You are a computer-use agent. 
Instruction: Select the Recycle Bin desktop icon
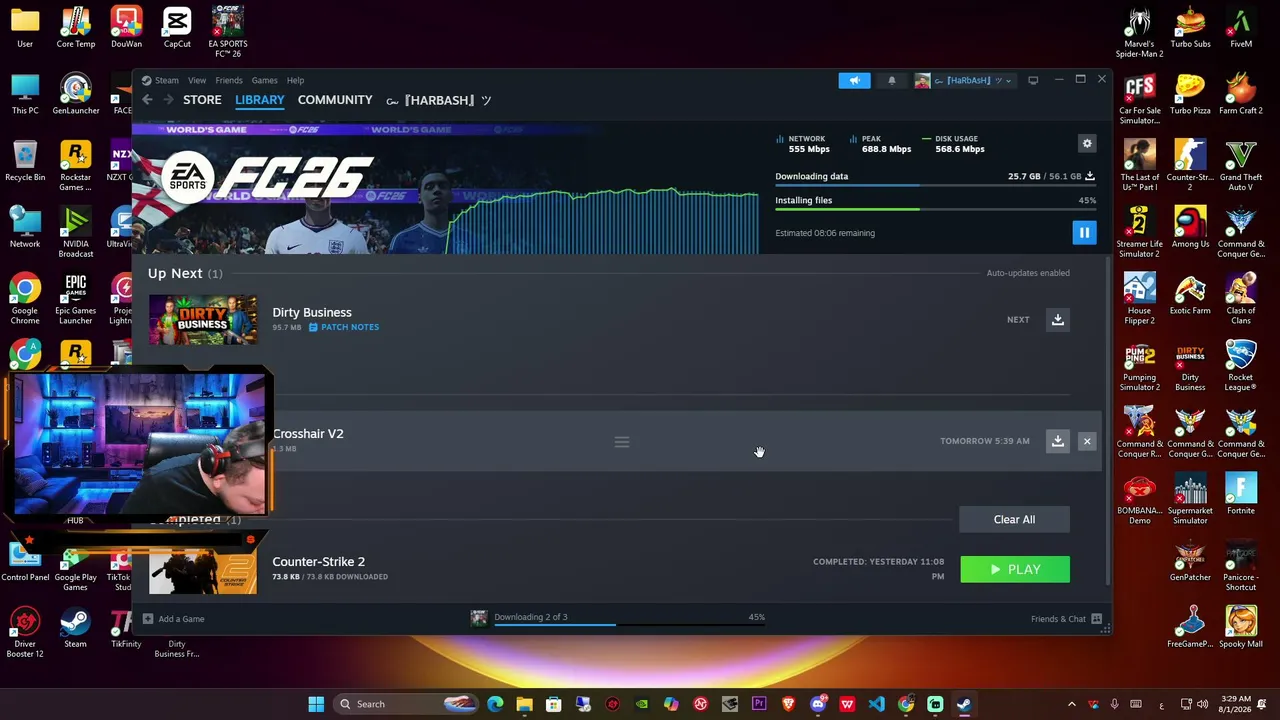[25, 160]
